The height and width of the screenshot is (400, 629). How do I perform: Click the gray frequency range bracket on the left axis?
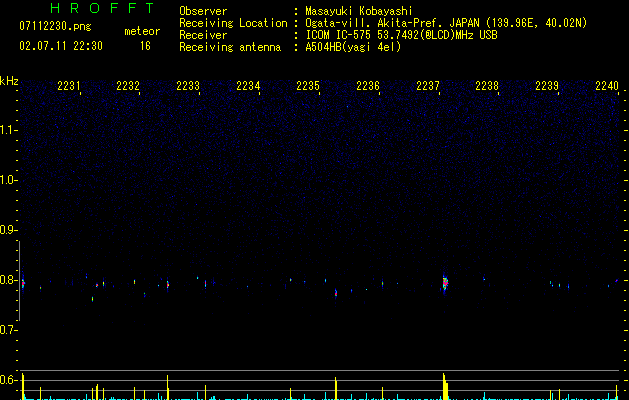[x=19, y=280]
